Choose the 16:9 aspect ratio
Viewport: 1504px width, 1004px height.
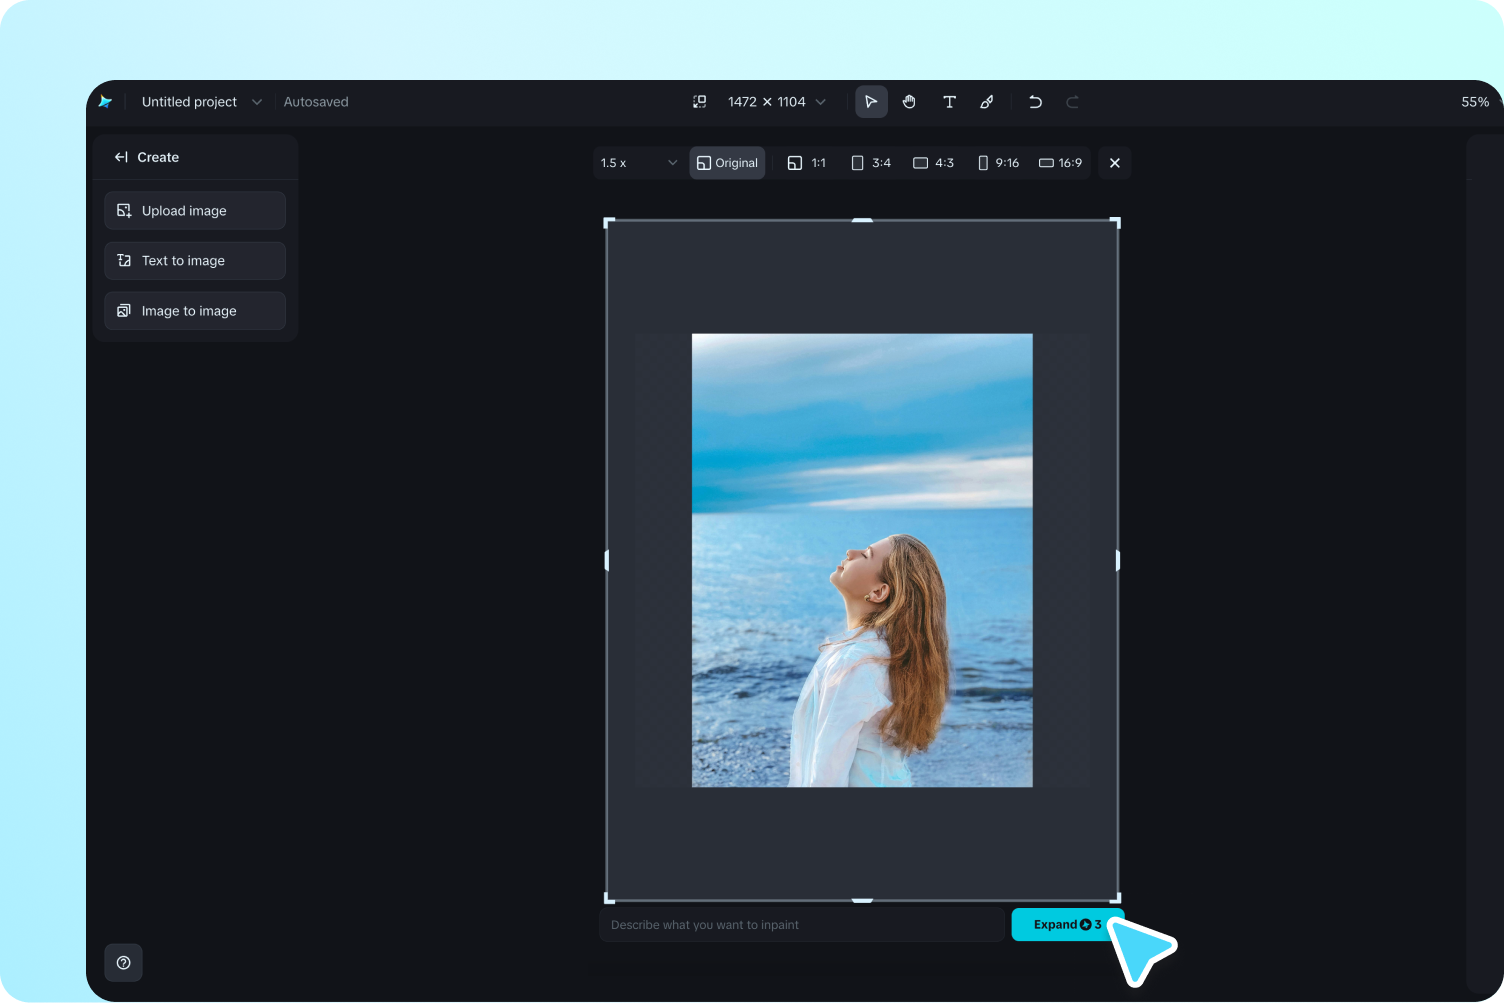pyautogui.click(x=1061, y=163)
